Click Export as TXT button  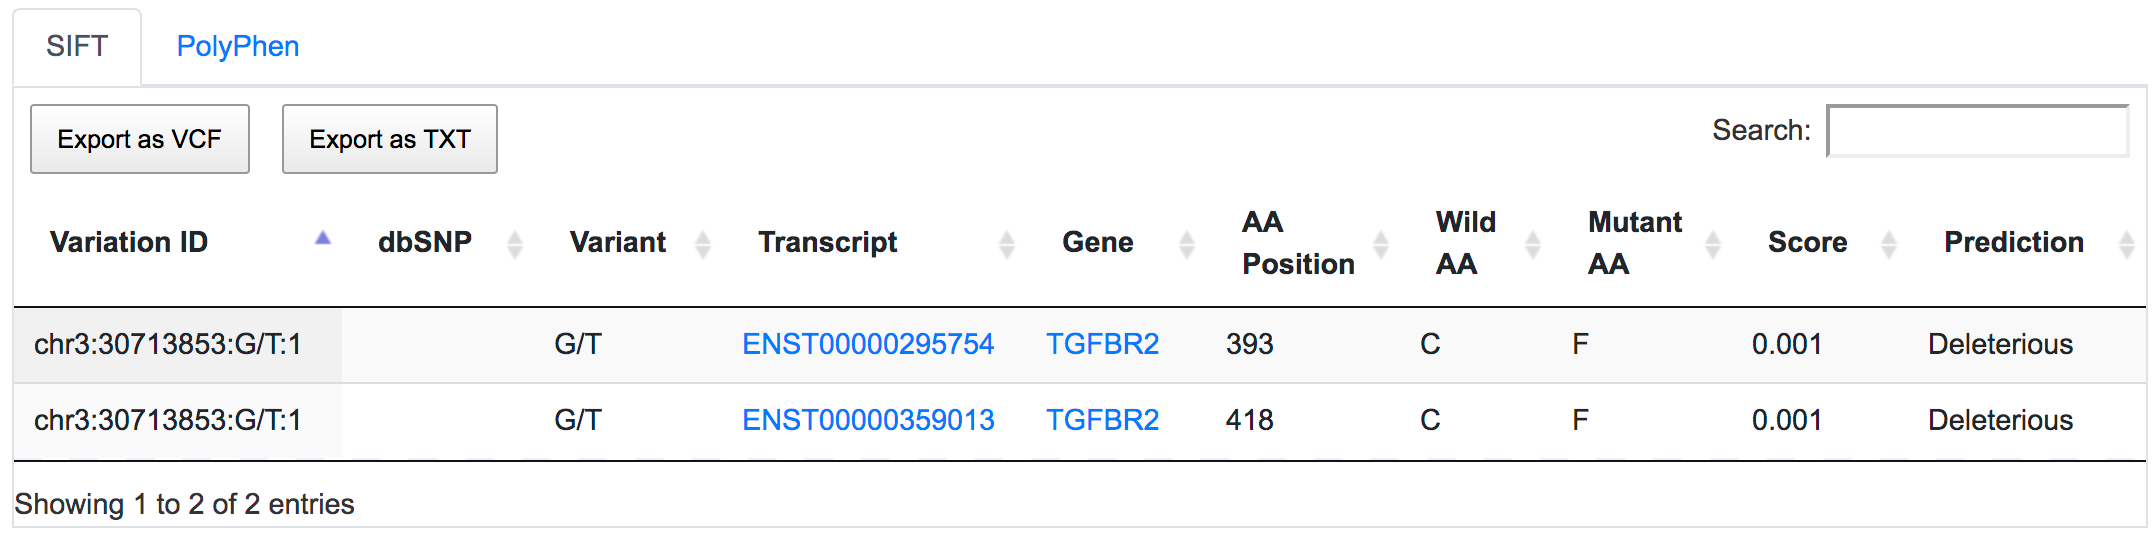tap(390, 139)
